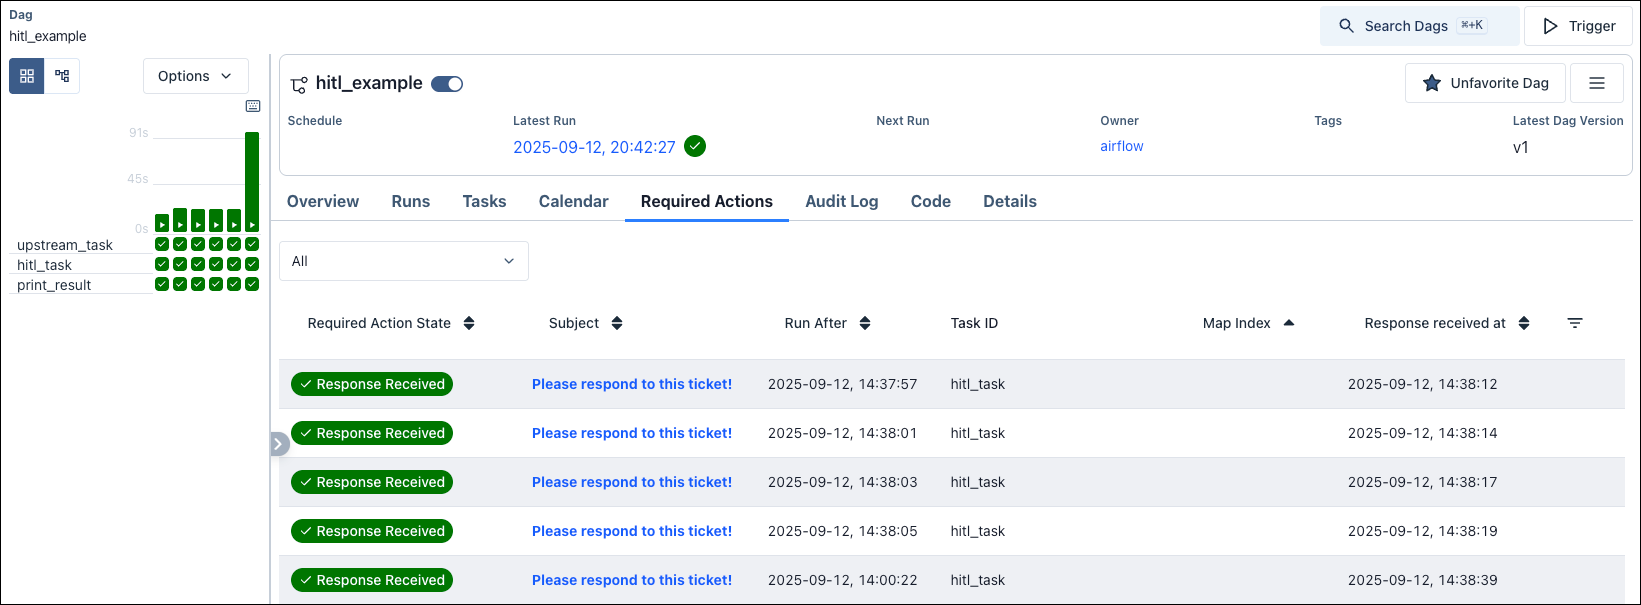The height and width of the screenshot is (605, 1641).
Task: Sort by Required Action State column
Action: (x=469, y=323)
